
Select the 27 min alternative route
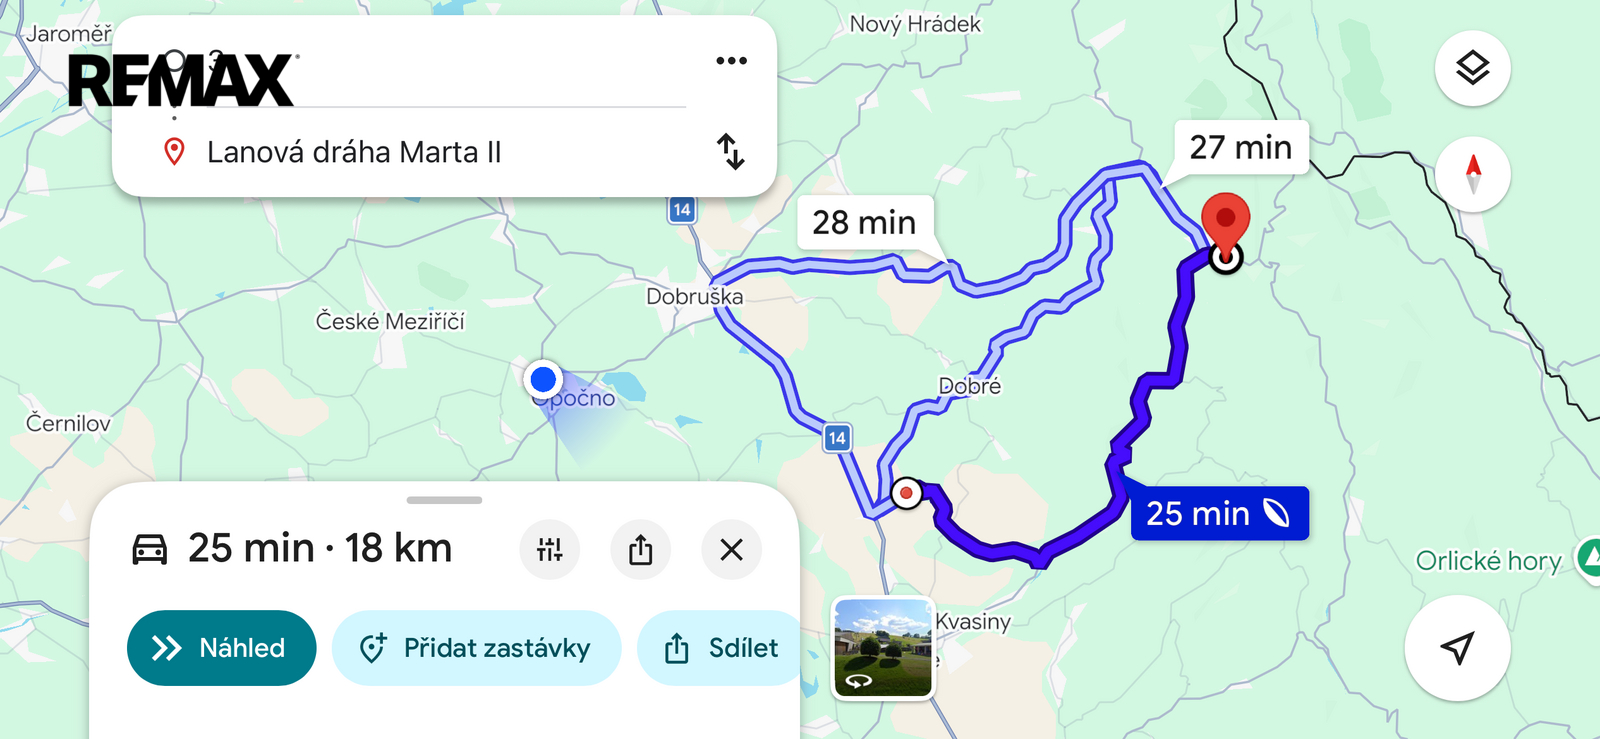pos(1241,147)
